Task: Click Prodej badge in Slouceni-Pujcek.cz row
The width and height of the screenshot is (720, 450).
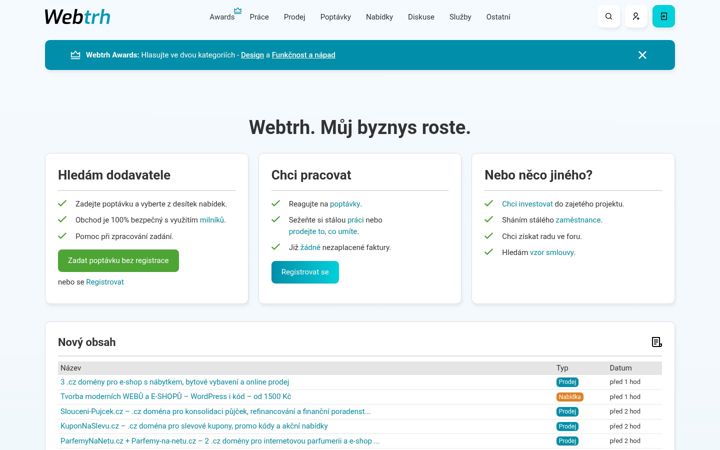Action: coord(567,411)
